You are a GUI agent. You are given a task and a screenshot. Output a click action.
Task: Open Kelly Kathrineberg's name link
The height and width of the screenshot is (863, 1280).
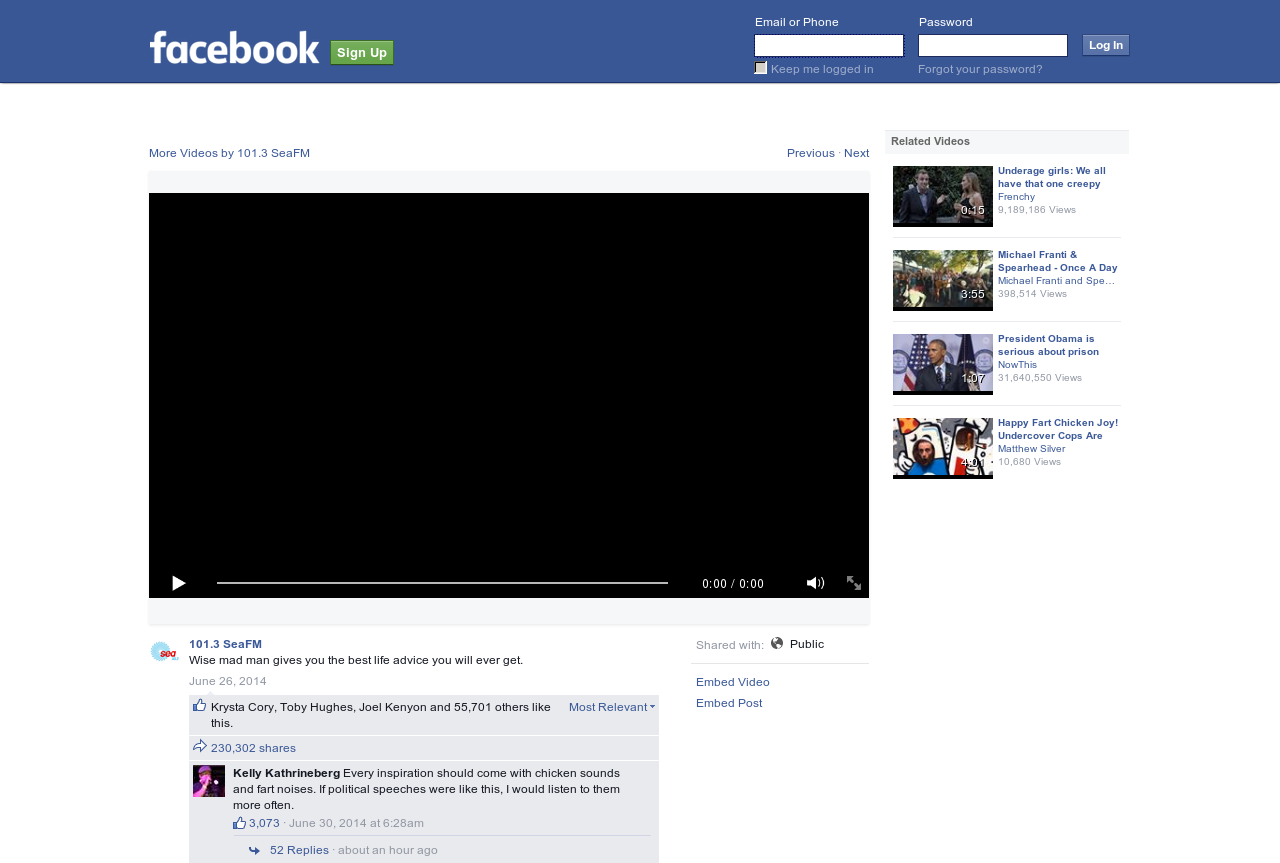coord(287,773)
